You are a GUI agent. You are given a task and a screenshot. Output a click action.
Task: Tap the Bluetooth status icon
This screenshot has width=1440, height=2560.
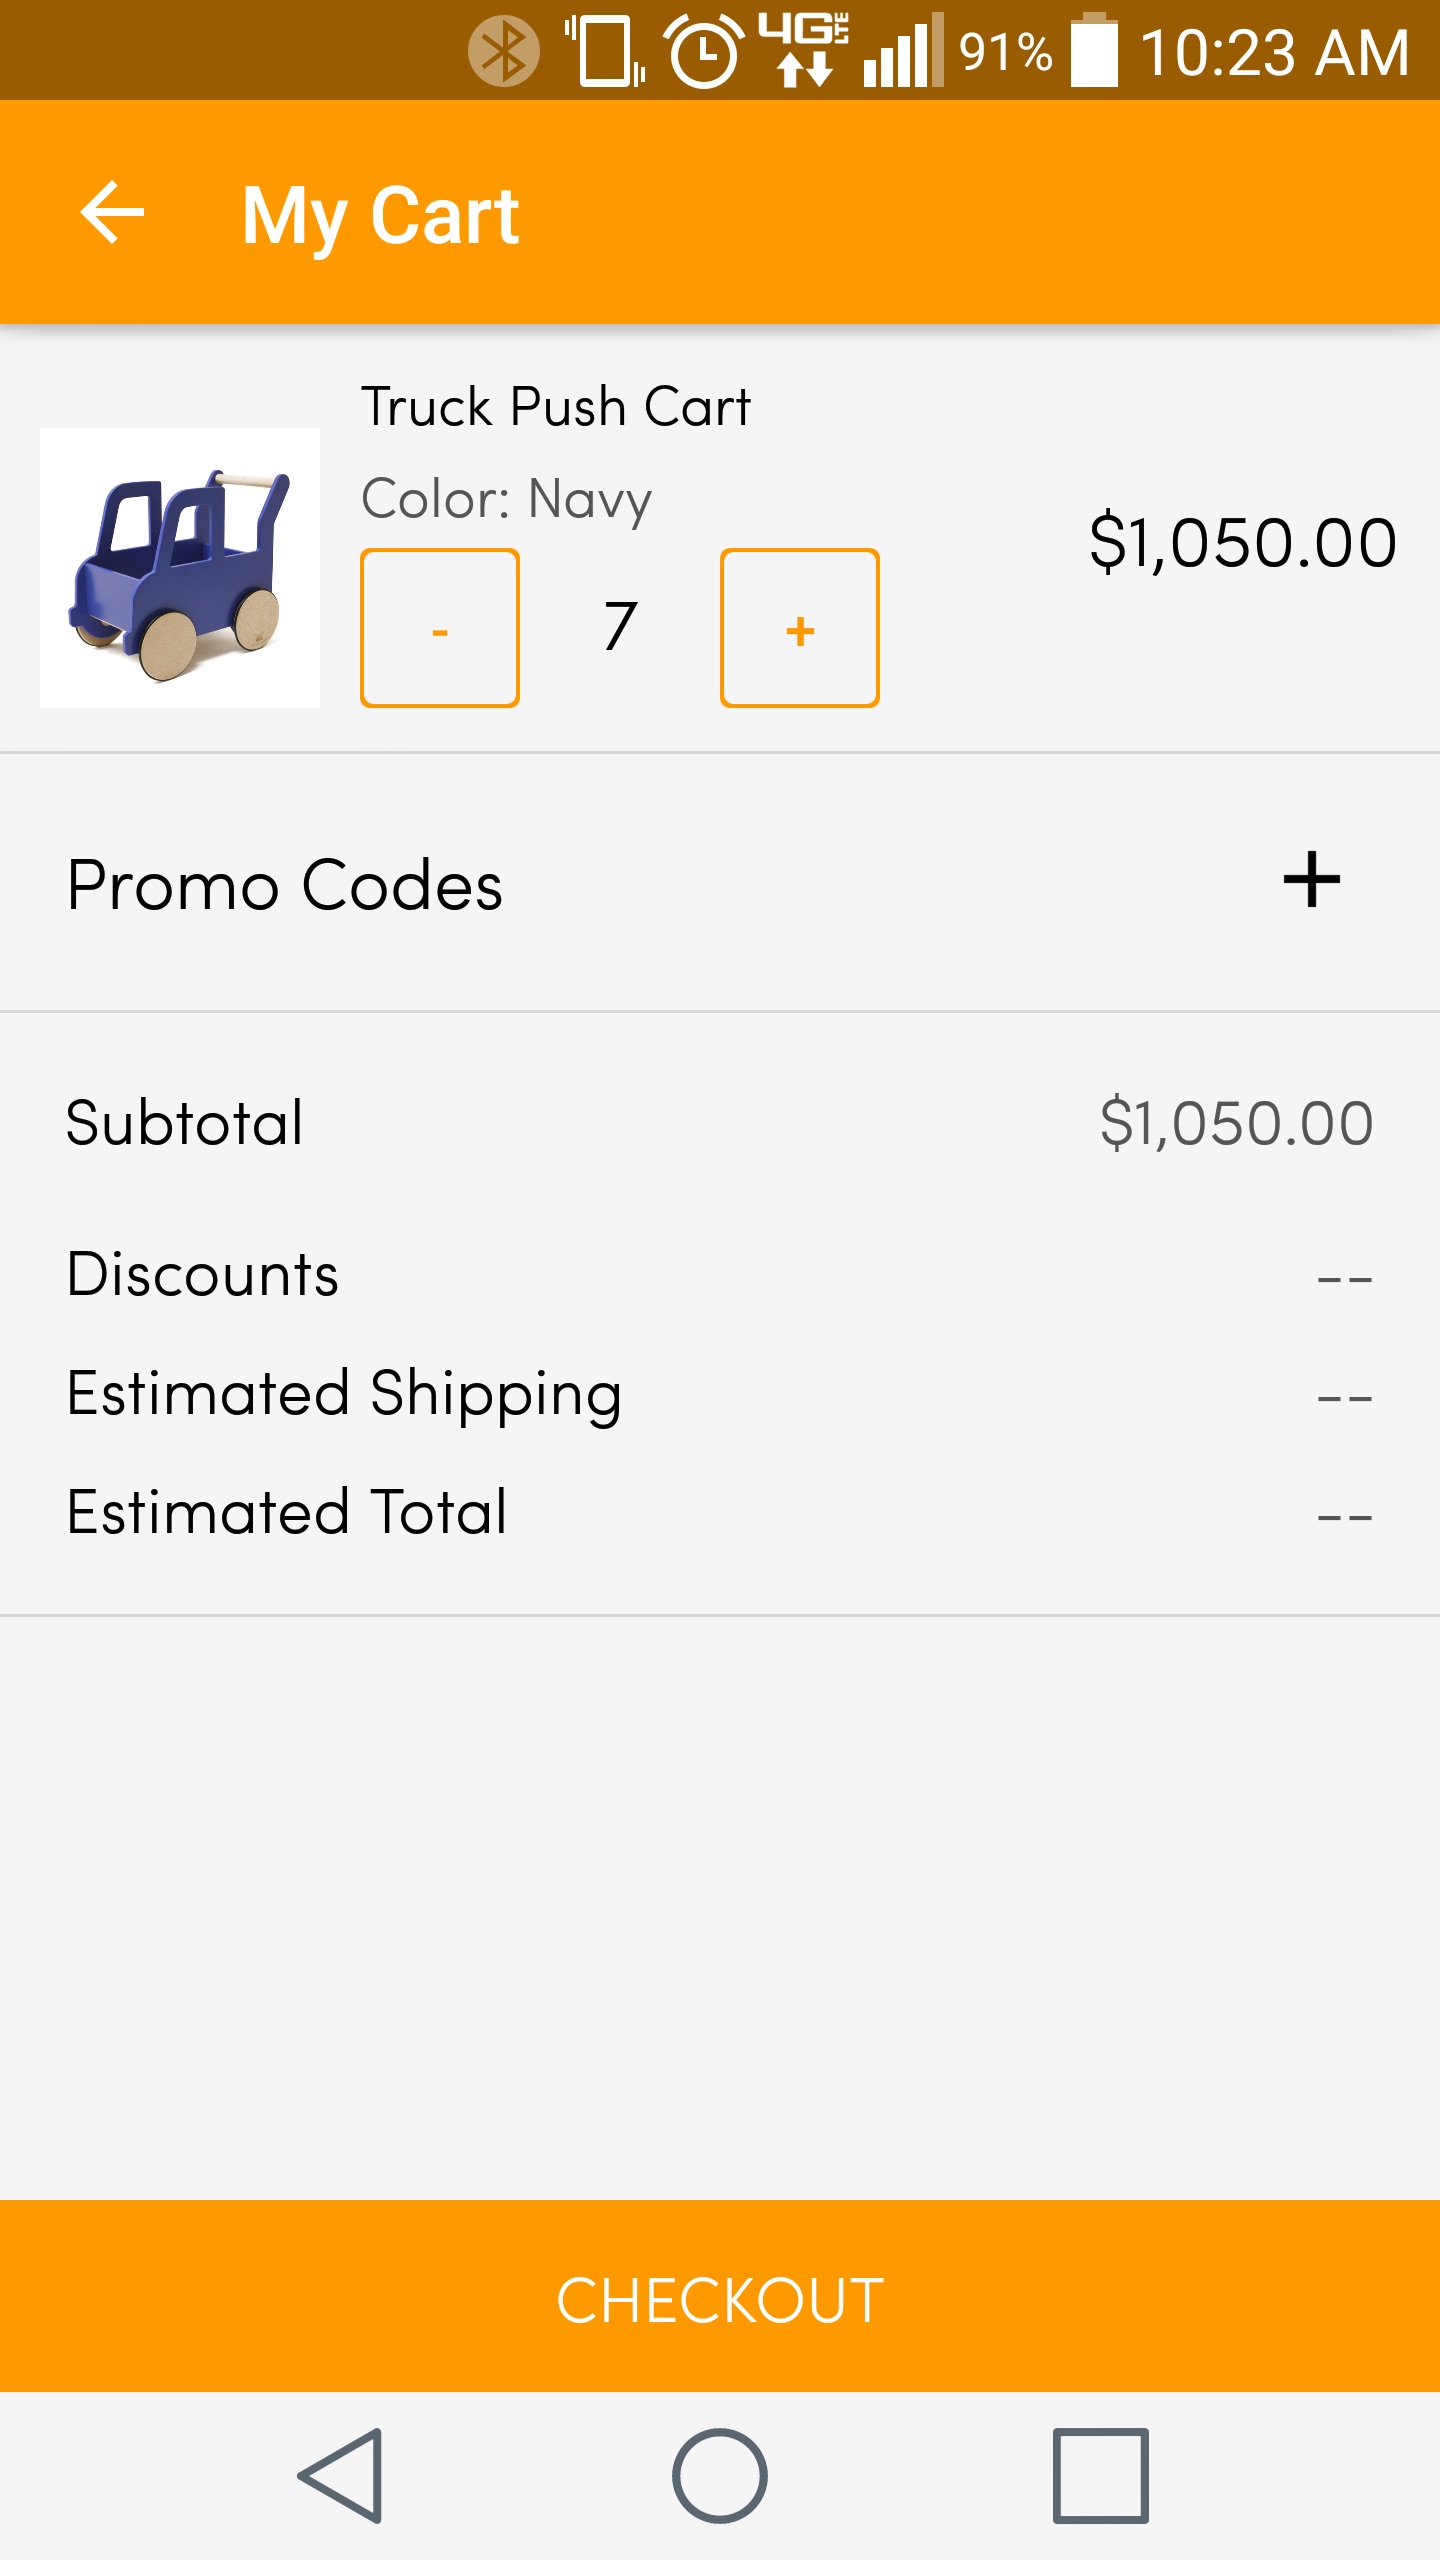504,51
